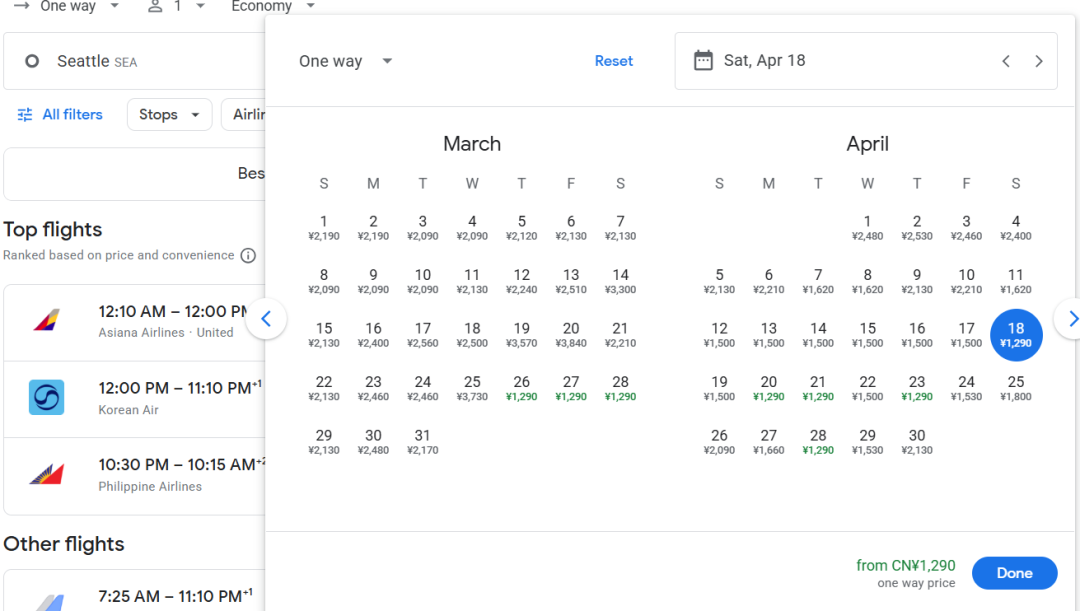Select April 30 priced ¥2,130
The image size is (1080, 611).
coord(917,442)
